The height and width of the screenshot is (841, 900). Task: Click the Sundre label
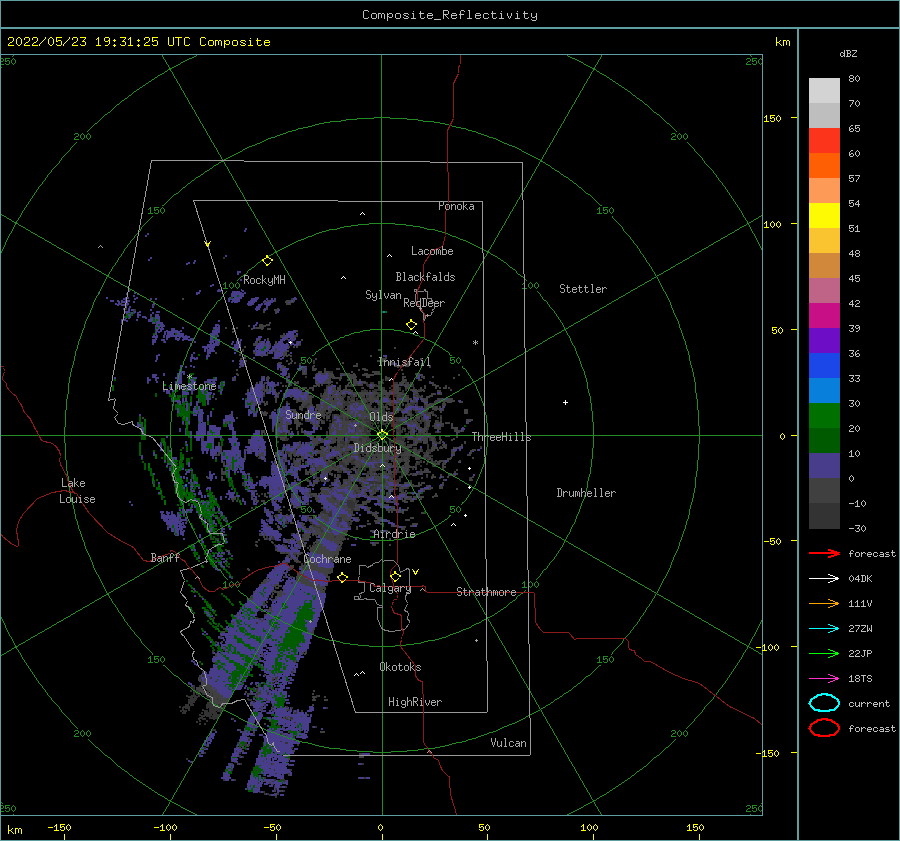pyautogui.click(x=303, y=414)
